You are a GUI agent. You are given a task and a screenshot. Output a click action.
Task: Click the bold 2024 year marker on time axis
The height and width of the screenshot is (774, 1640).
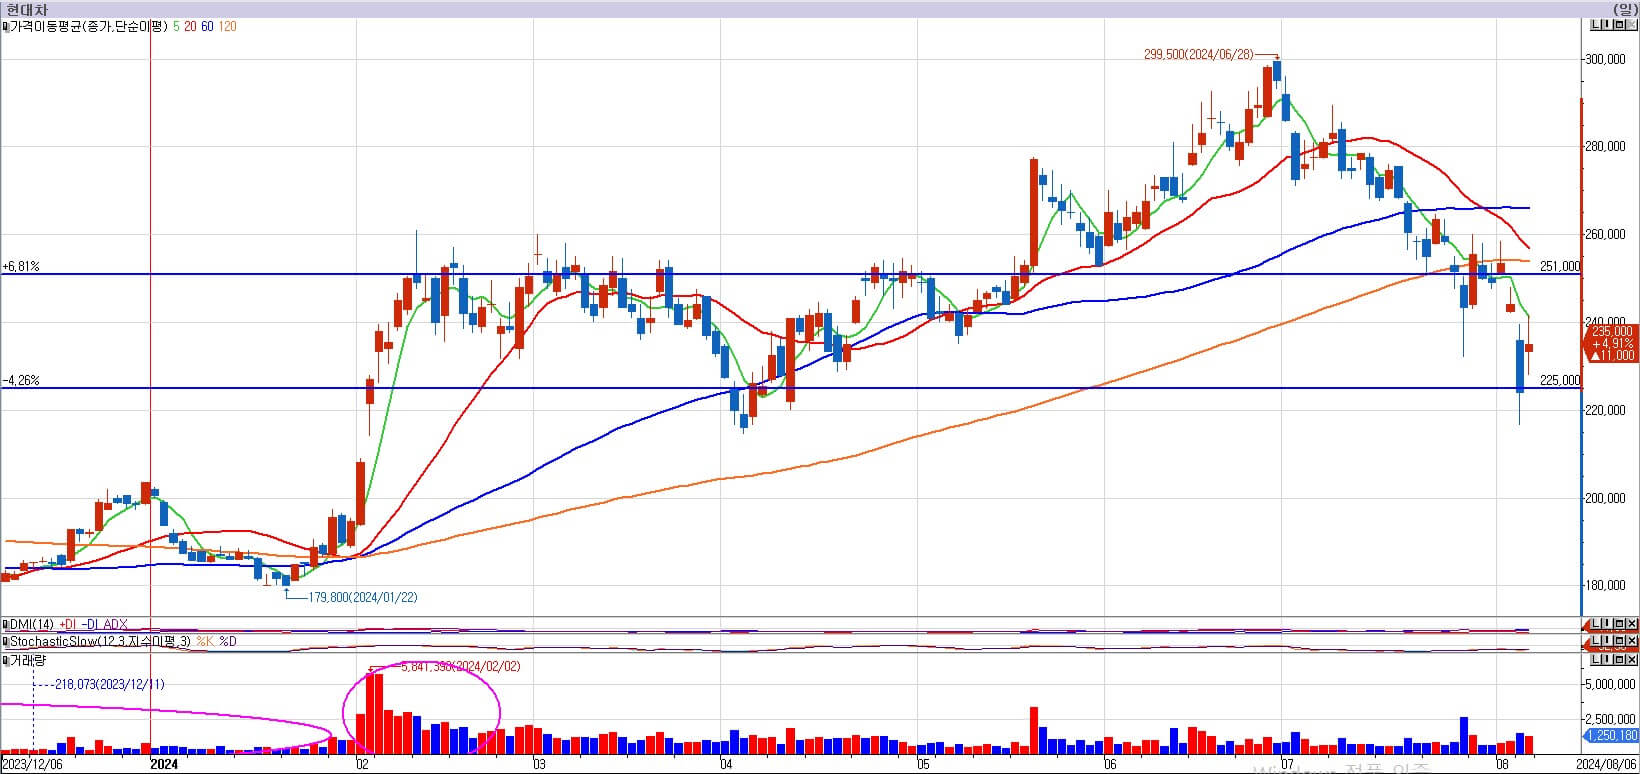pos(163,765)
